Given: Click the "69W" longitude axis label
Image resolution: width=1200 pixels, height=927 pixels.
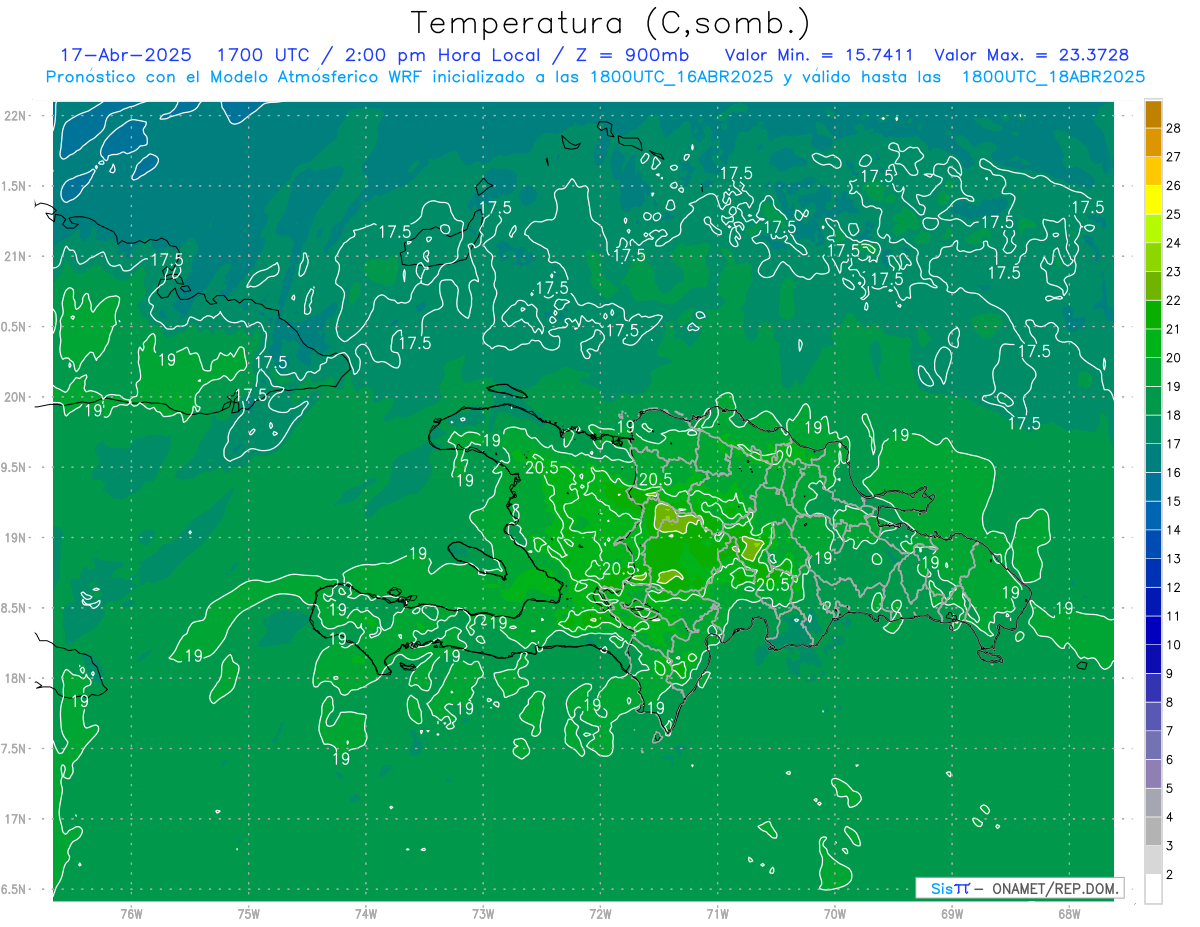Looking at the screenshot, I should pos(952,914).
